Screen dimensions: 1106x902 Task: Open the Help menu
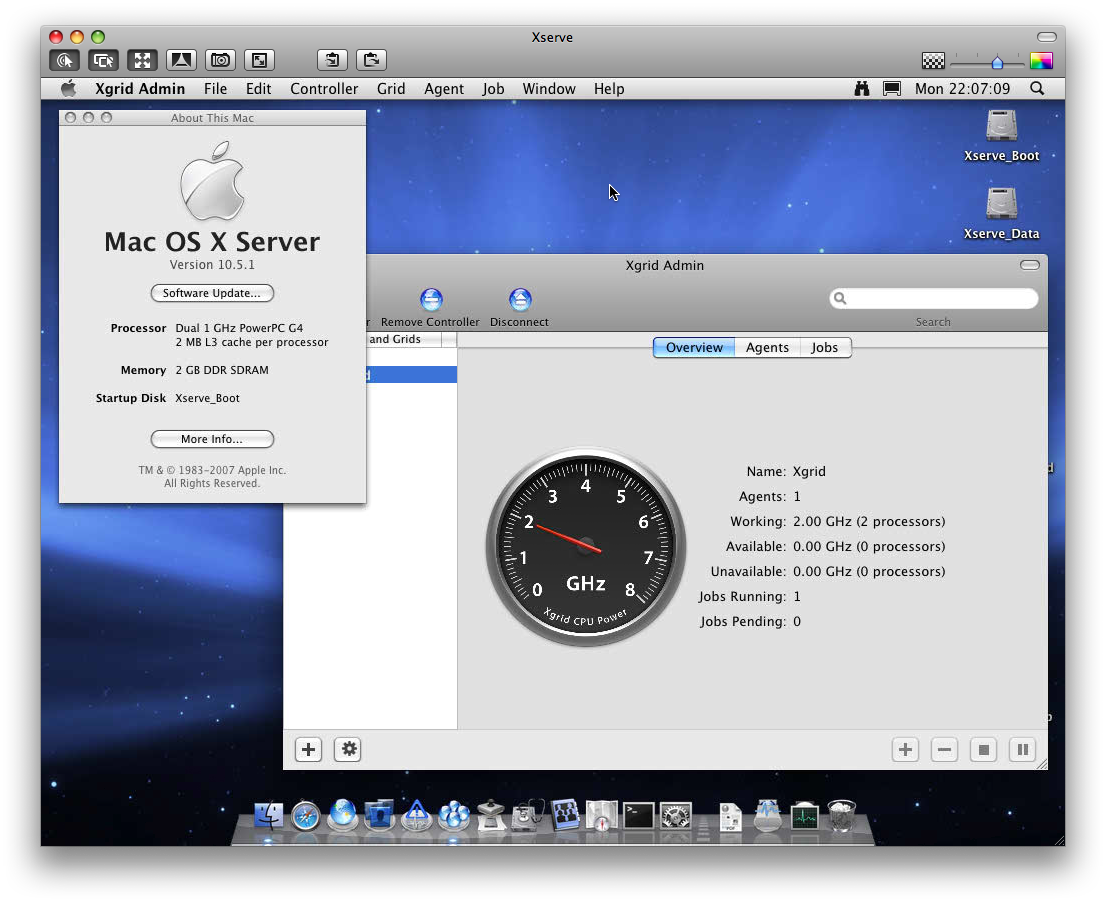(x=609, y=89)
